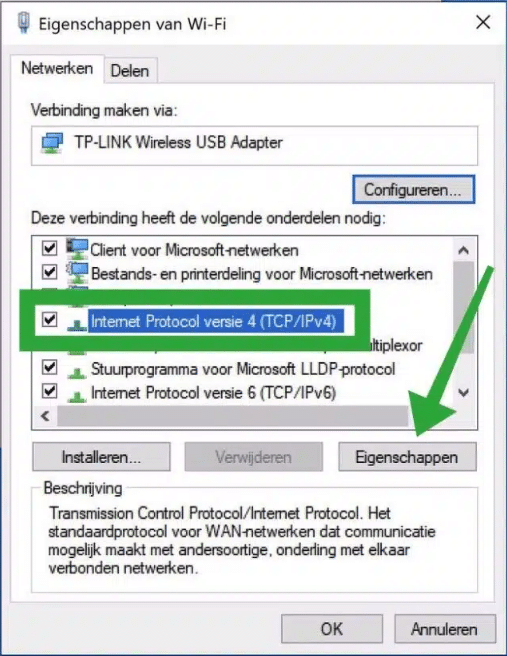The width and height of the screenshot is (507, 656).
Task: Click the horizontal scroll left arrow
Action: click(45, 416)
